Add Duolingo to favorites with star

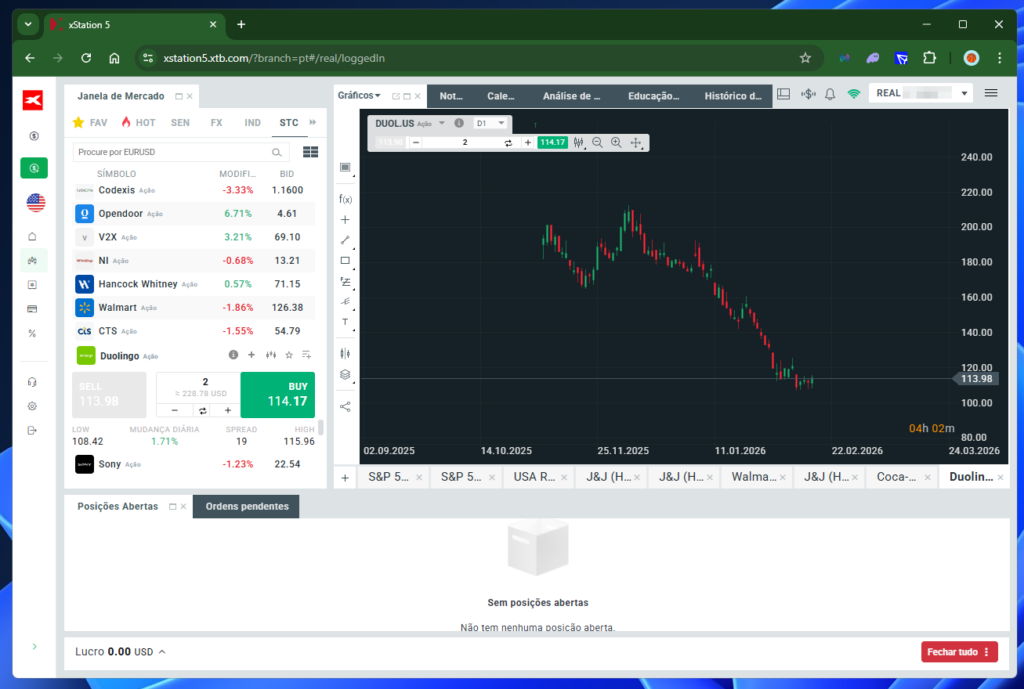289,355
